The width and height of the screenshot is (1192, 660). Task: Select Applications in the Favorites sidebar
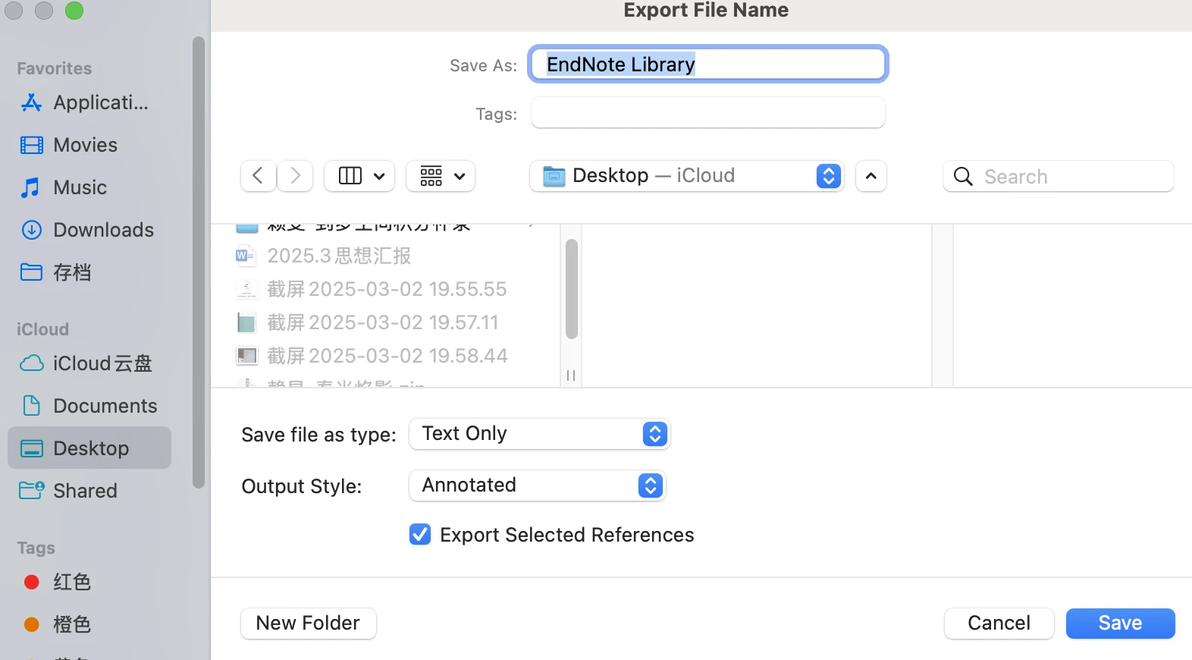99,103
